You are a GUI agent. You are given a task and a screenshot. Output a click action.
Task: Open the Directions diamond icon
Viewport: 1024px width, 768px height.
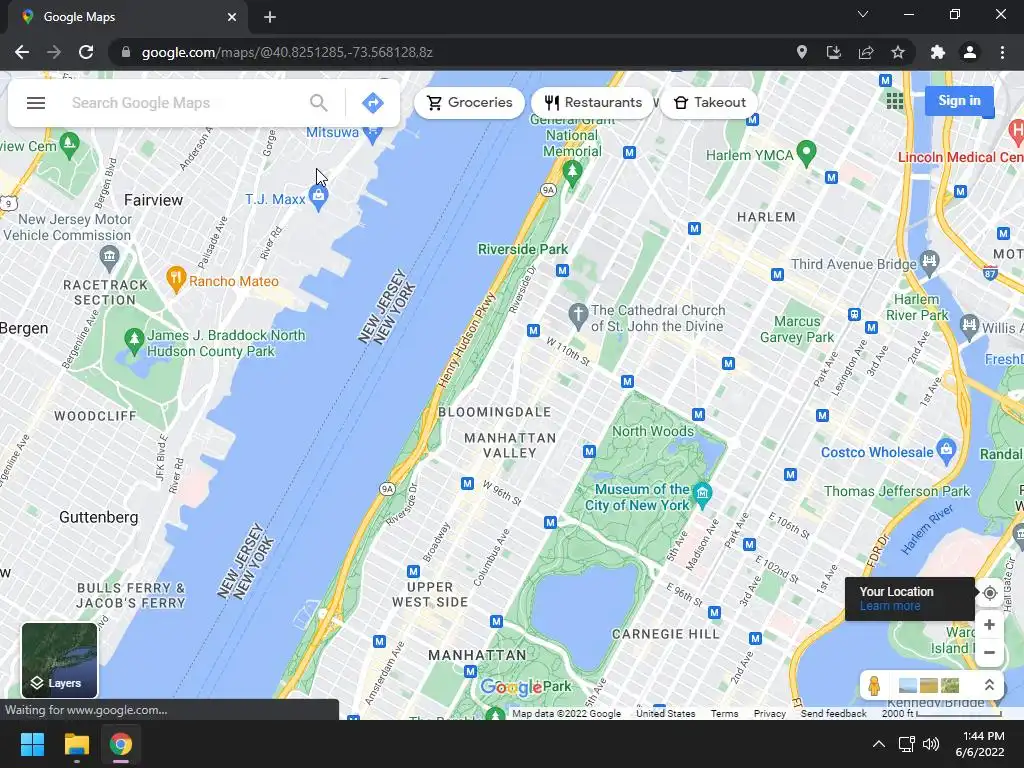point(373,103)
